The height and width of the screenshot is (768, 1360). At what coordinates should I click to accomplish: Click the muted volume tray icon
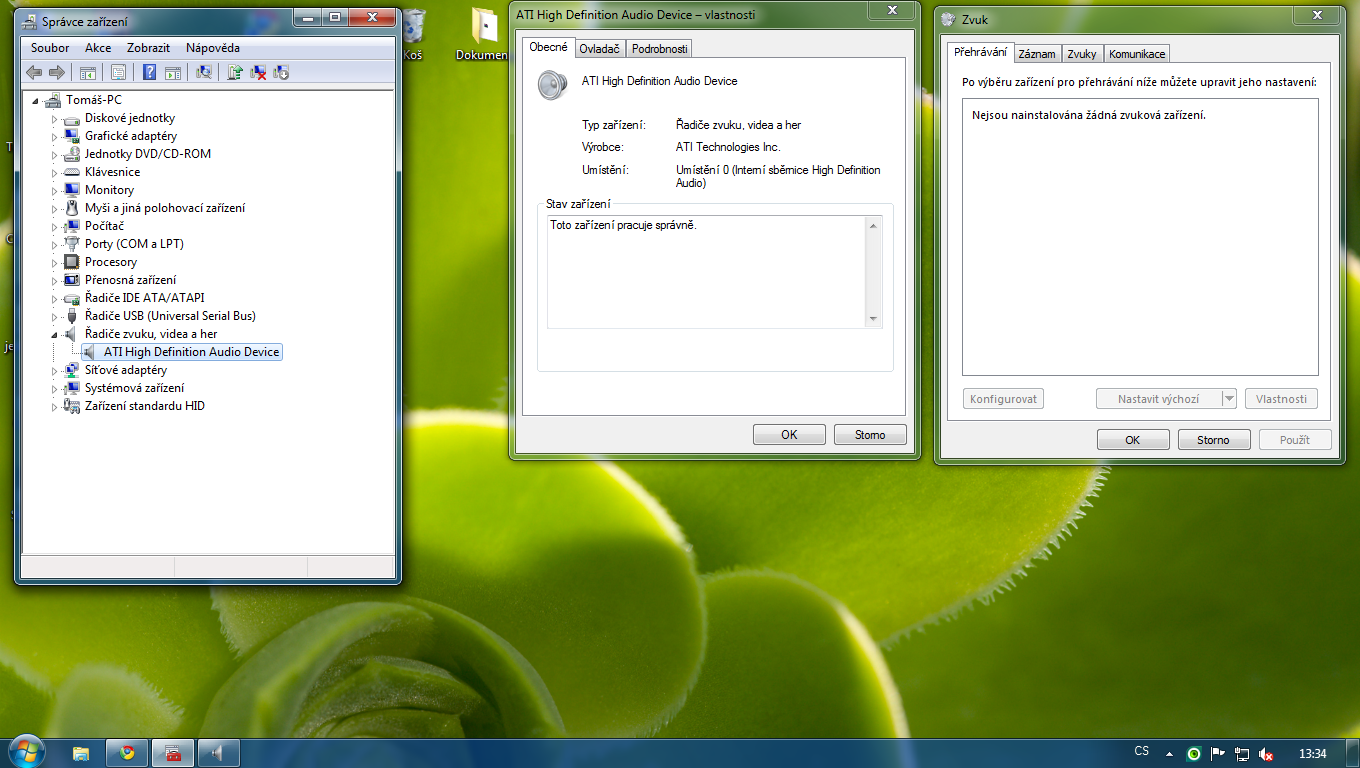(x=1266, y=754)
